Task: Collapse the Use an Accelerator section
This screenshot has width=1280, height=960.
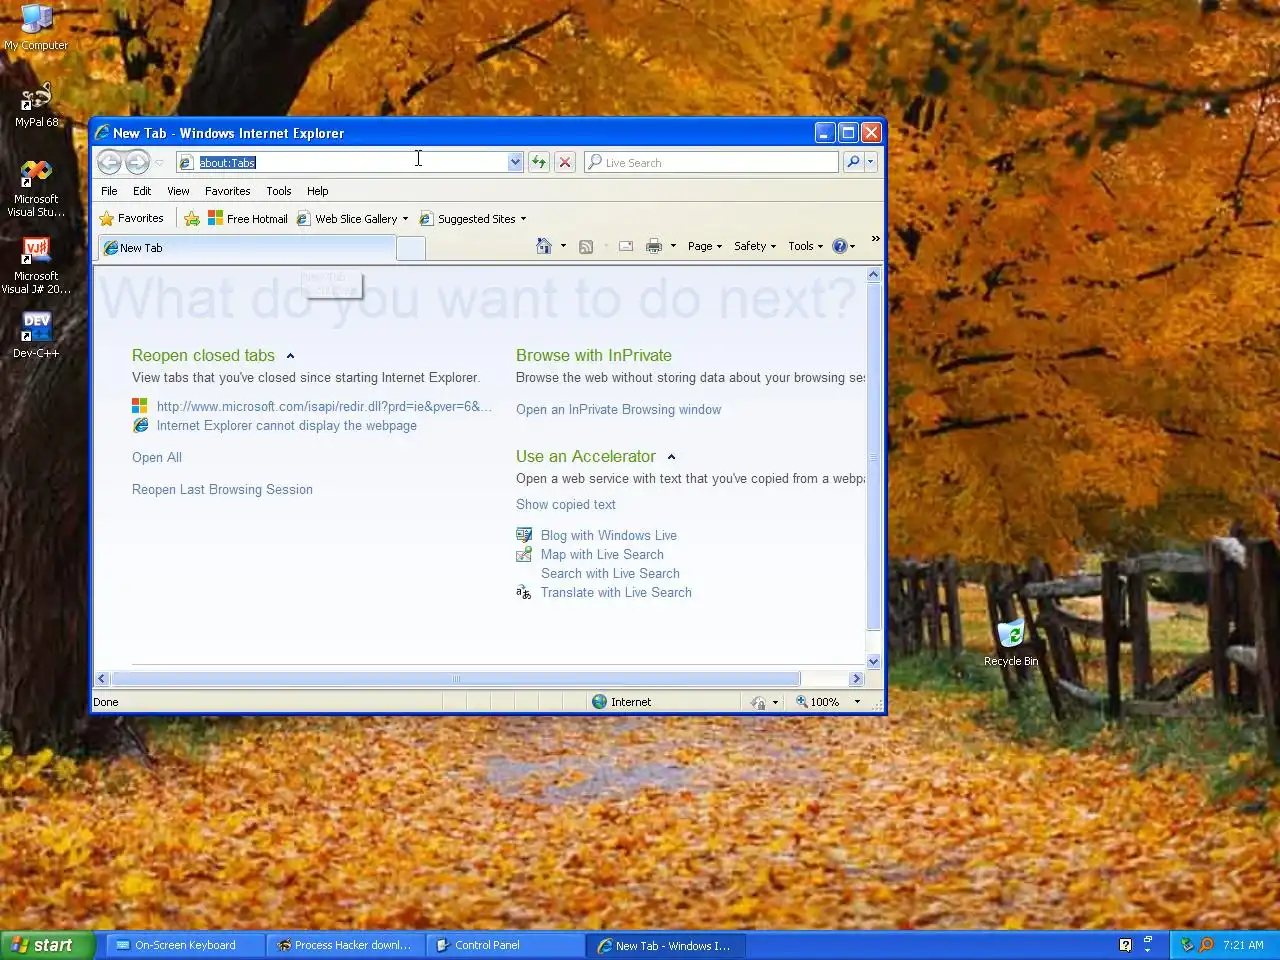Action: point(671,457)
